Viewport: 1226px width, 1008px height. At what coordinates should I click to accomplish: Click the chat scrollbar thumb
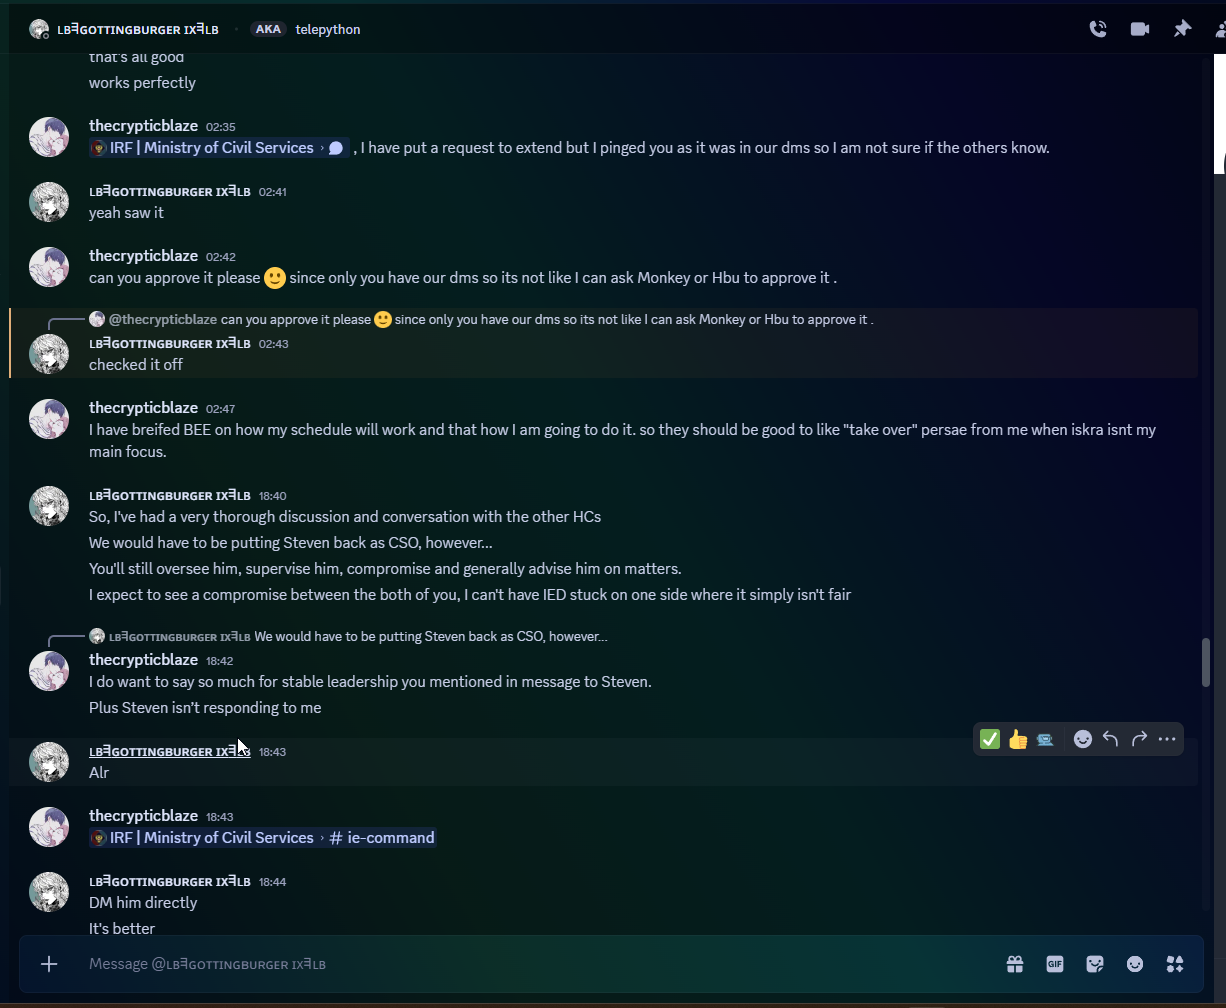[1206, 662]
